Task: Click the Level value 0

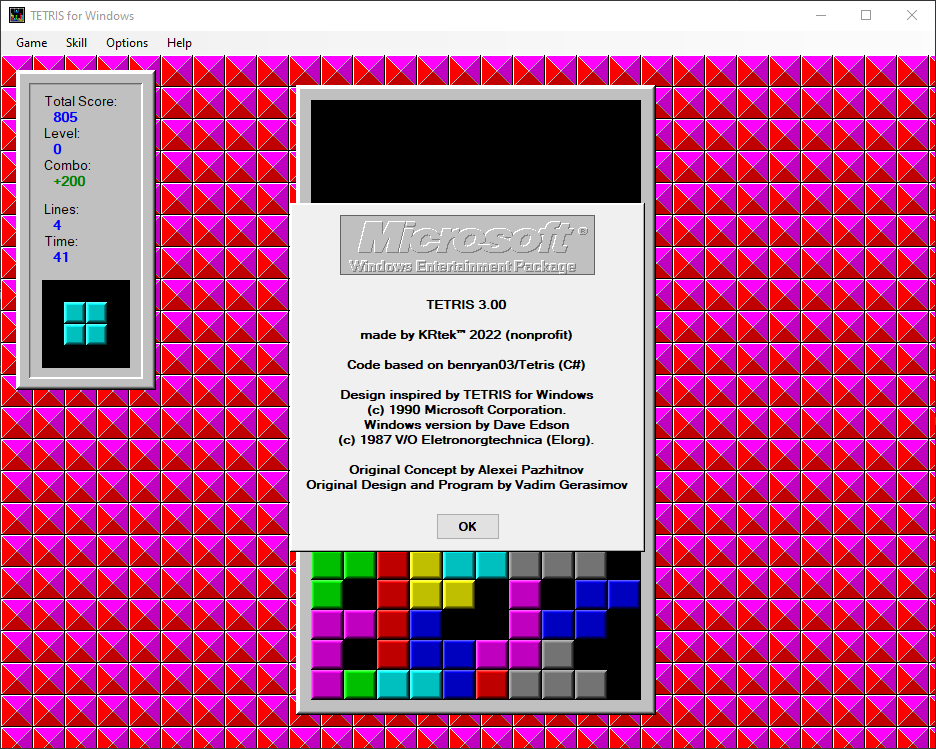Action: (57, 149)
